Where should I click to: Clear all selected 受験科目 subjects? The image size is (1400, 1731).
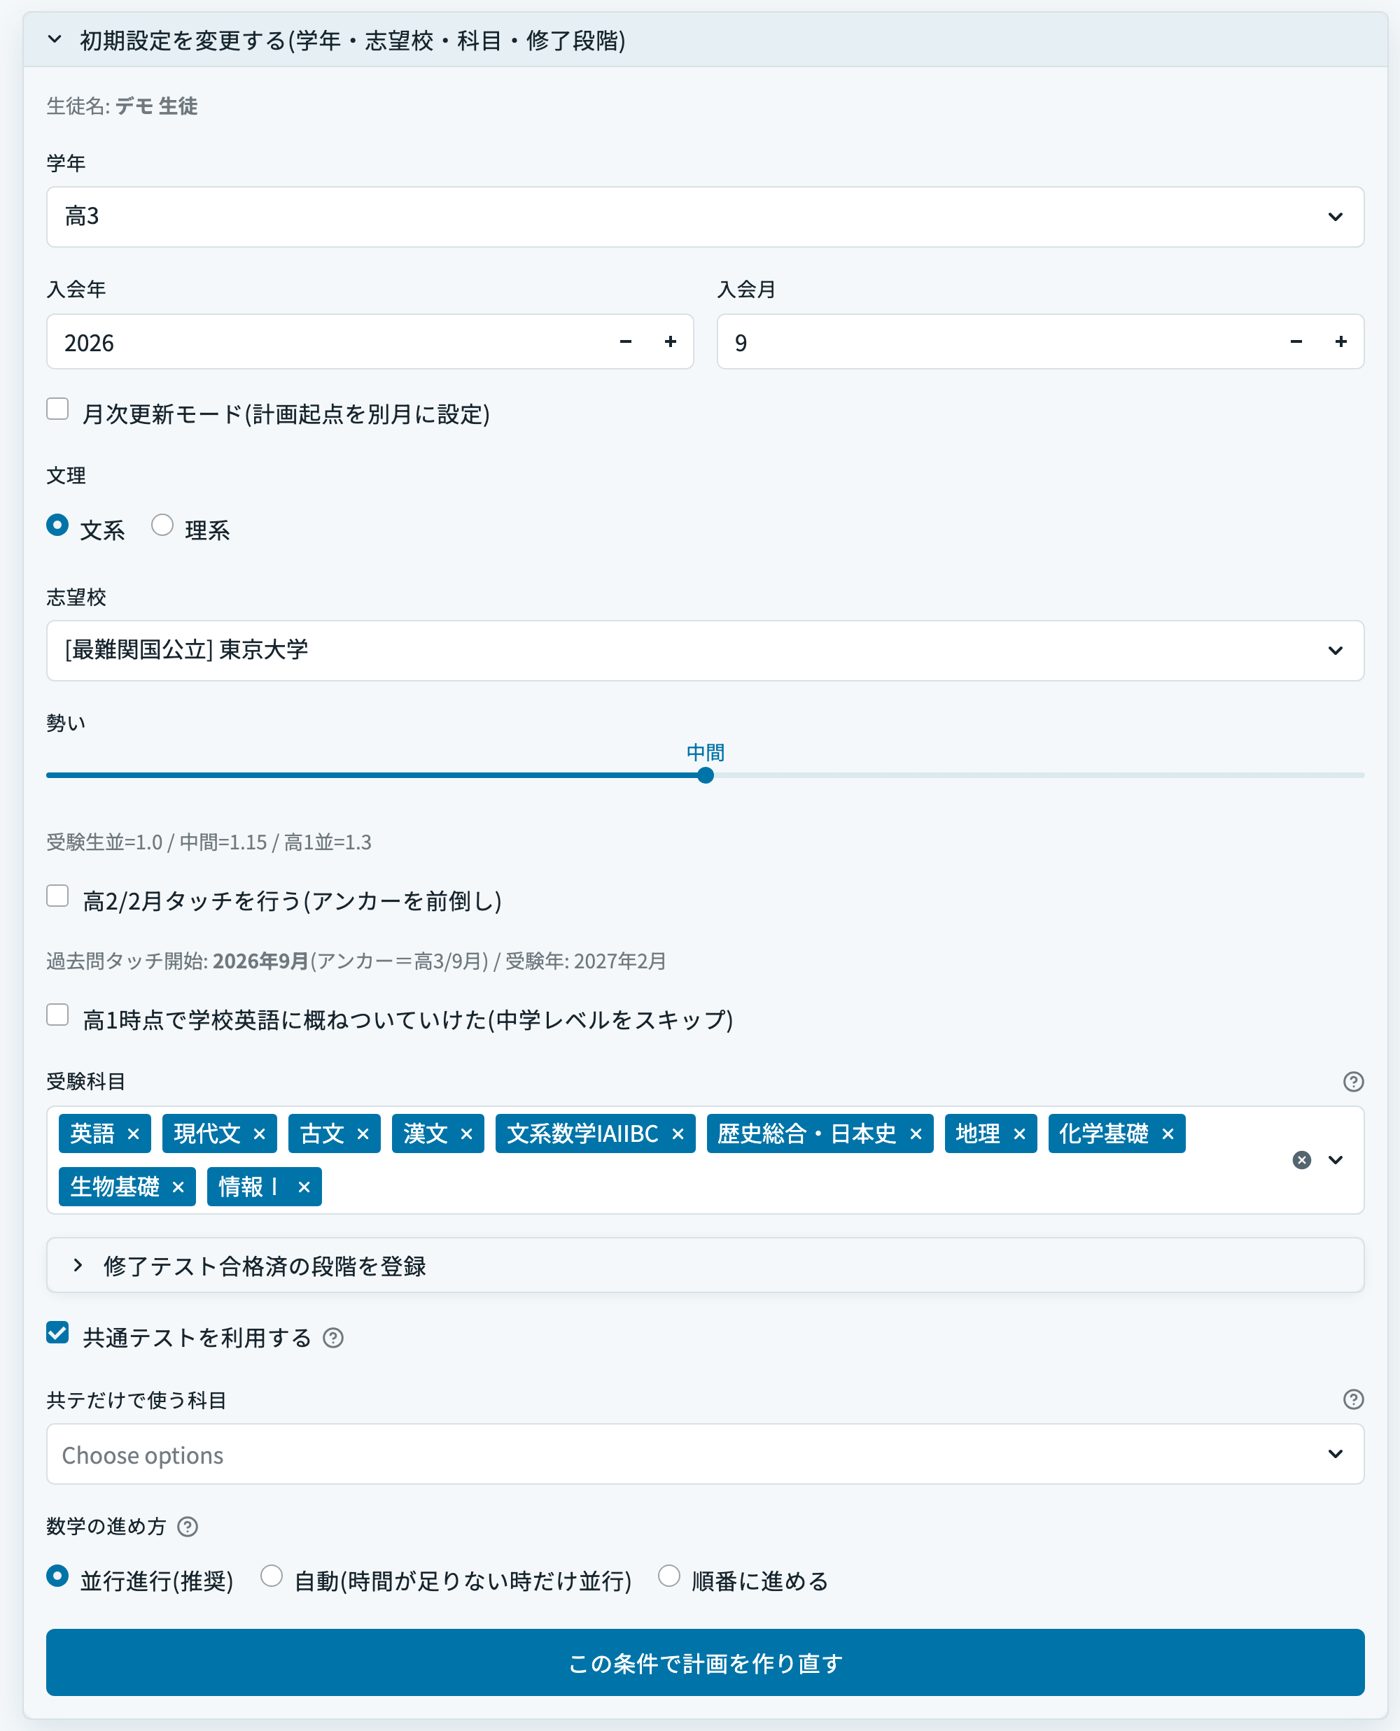click(1301, 1160)
